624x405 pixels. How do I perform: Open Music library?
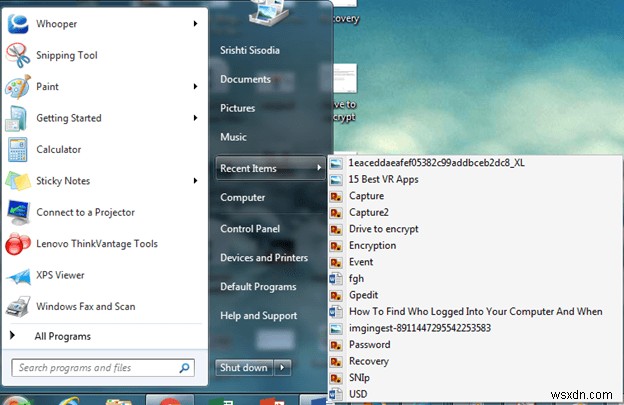click(x=234, y=137)
